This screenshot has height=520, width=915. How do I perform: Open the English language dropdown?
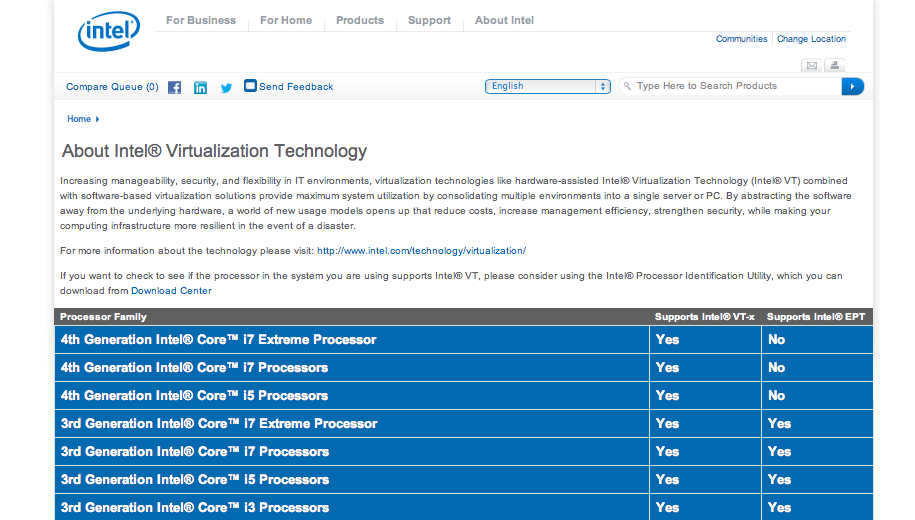pos(547,86)
